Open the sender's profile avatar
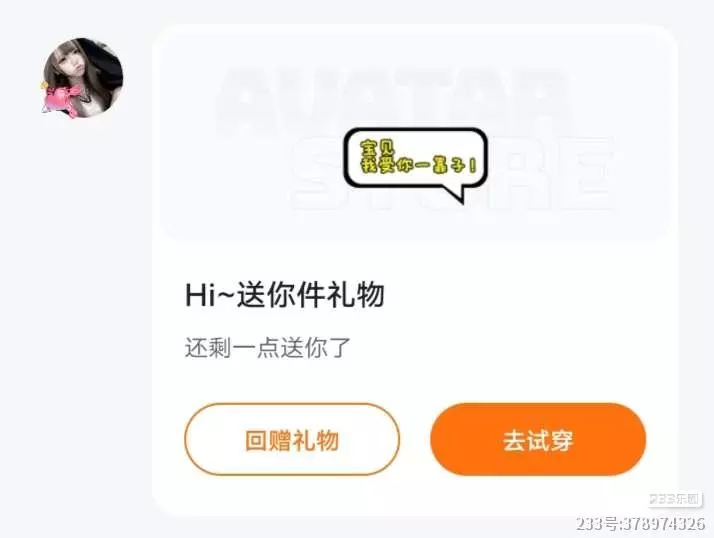This screenshot has height=538, width=714. [x=83, y=78]
